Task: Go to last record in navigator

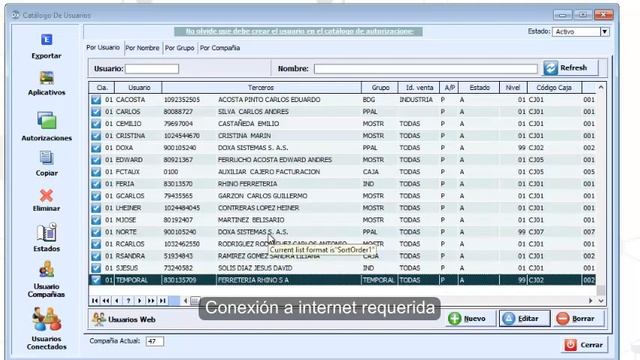Action: tap(163, 301)
